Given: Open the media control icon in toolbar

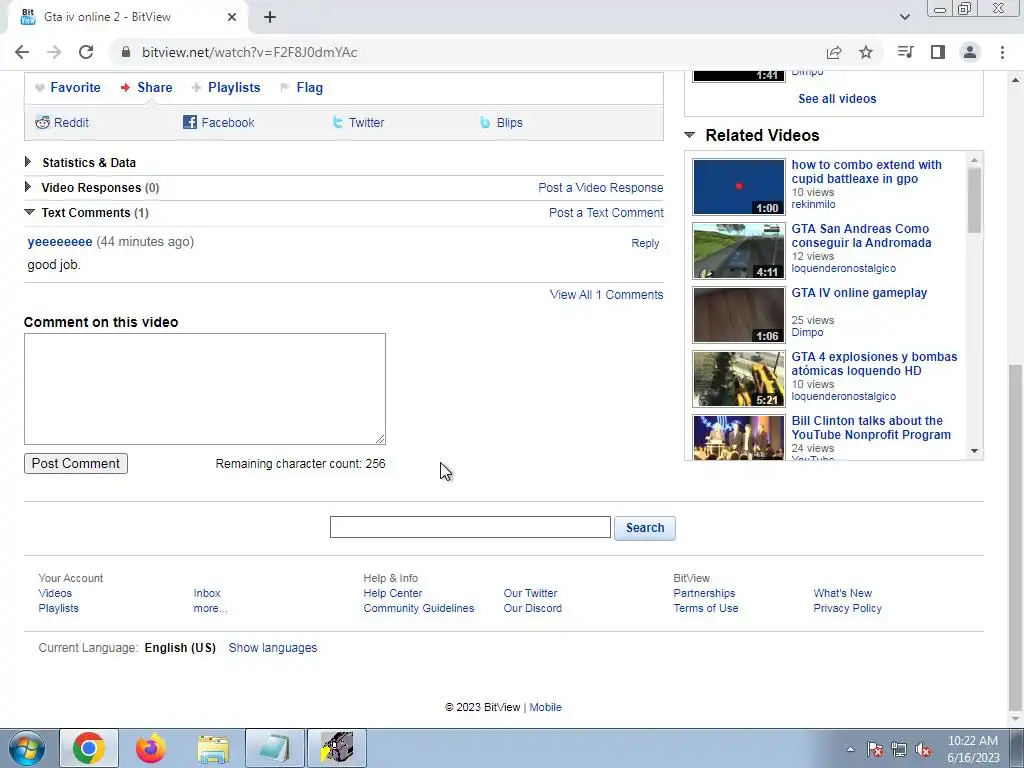Looking at the screenshot, I should point(905,52).
